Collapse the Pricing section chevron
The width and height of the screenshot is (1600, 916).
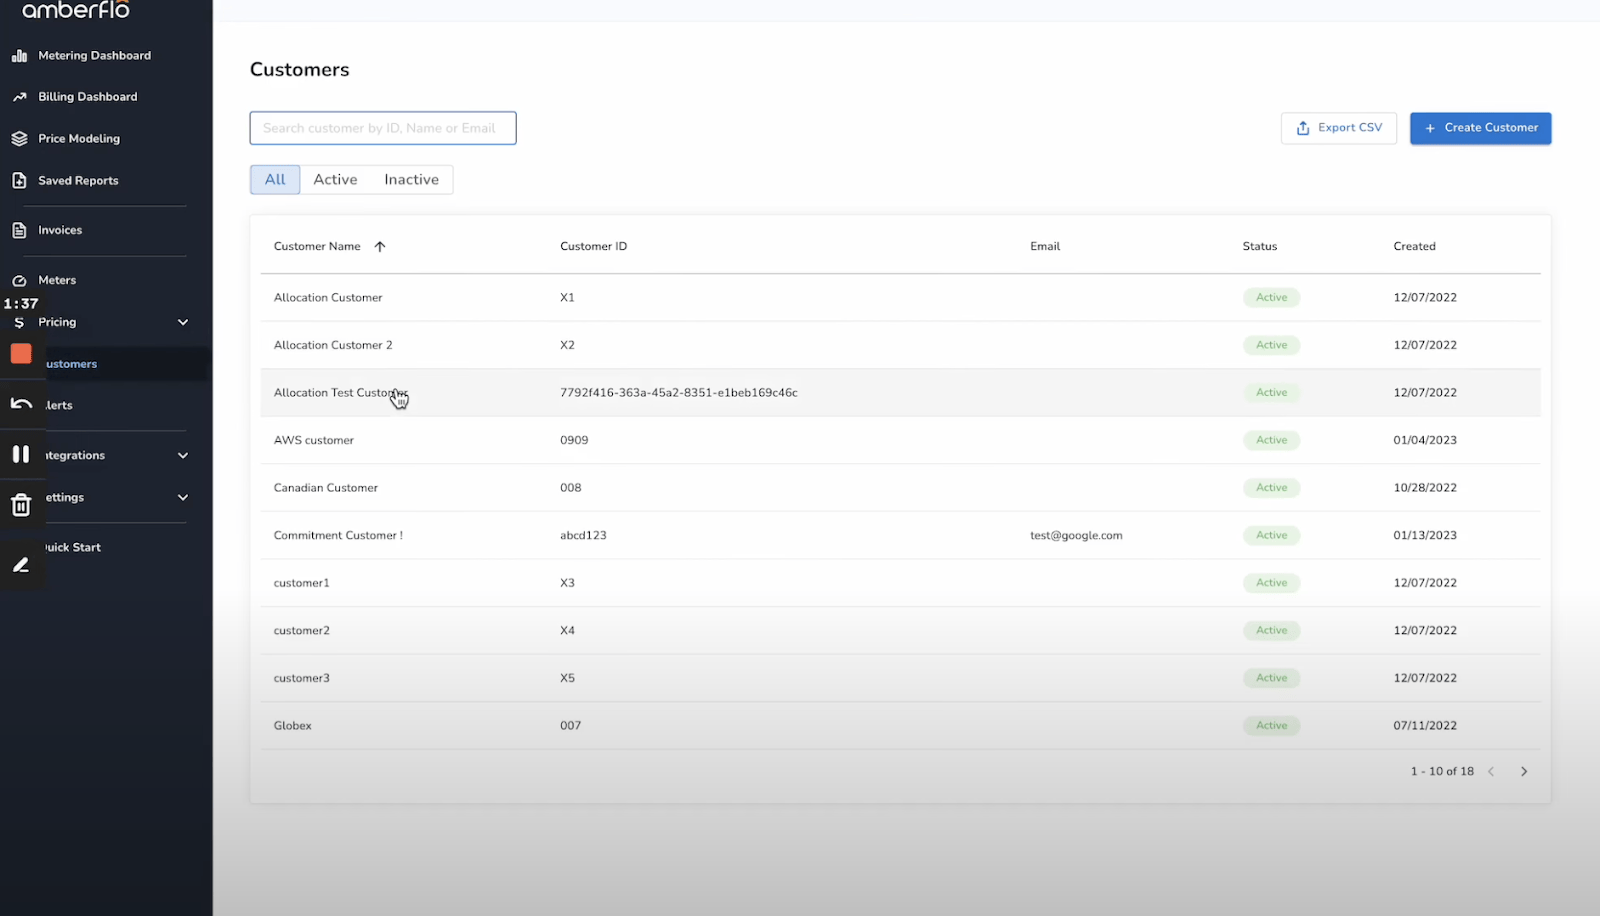click(183, 322)
